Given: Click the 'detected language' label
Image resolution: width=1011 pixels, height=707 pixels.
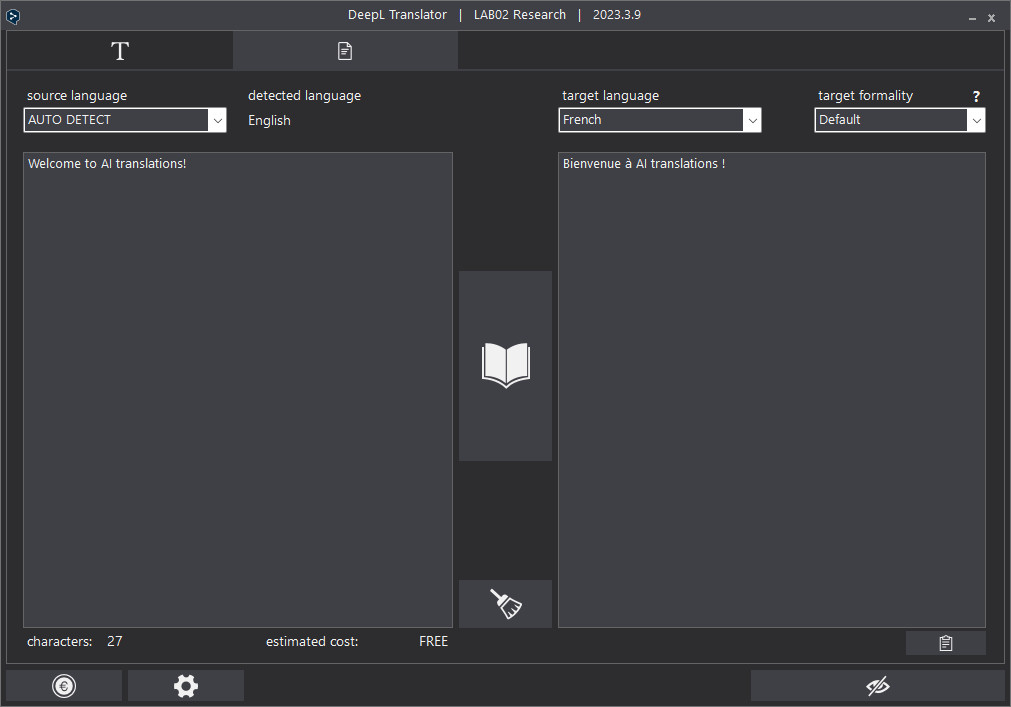Looking at the screenshot, I should (x=304, y=96).
